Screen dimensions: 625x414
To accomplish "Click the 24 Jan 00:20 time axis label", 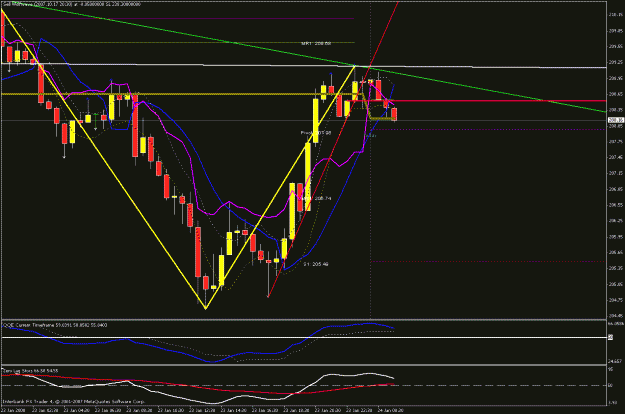I will coord(391,410).
